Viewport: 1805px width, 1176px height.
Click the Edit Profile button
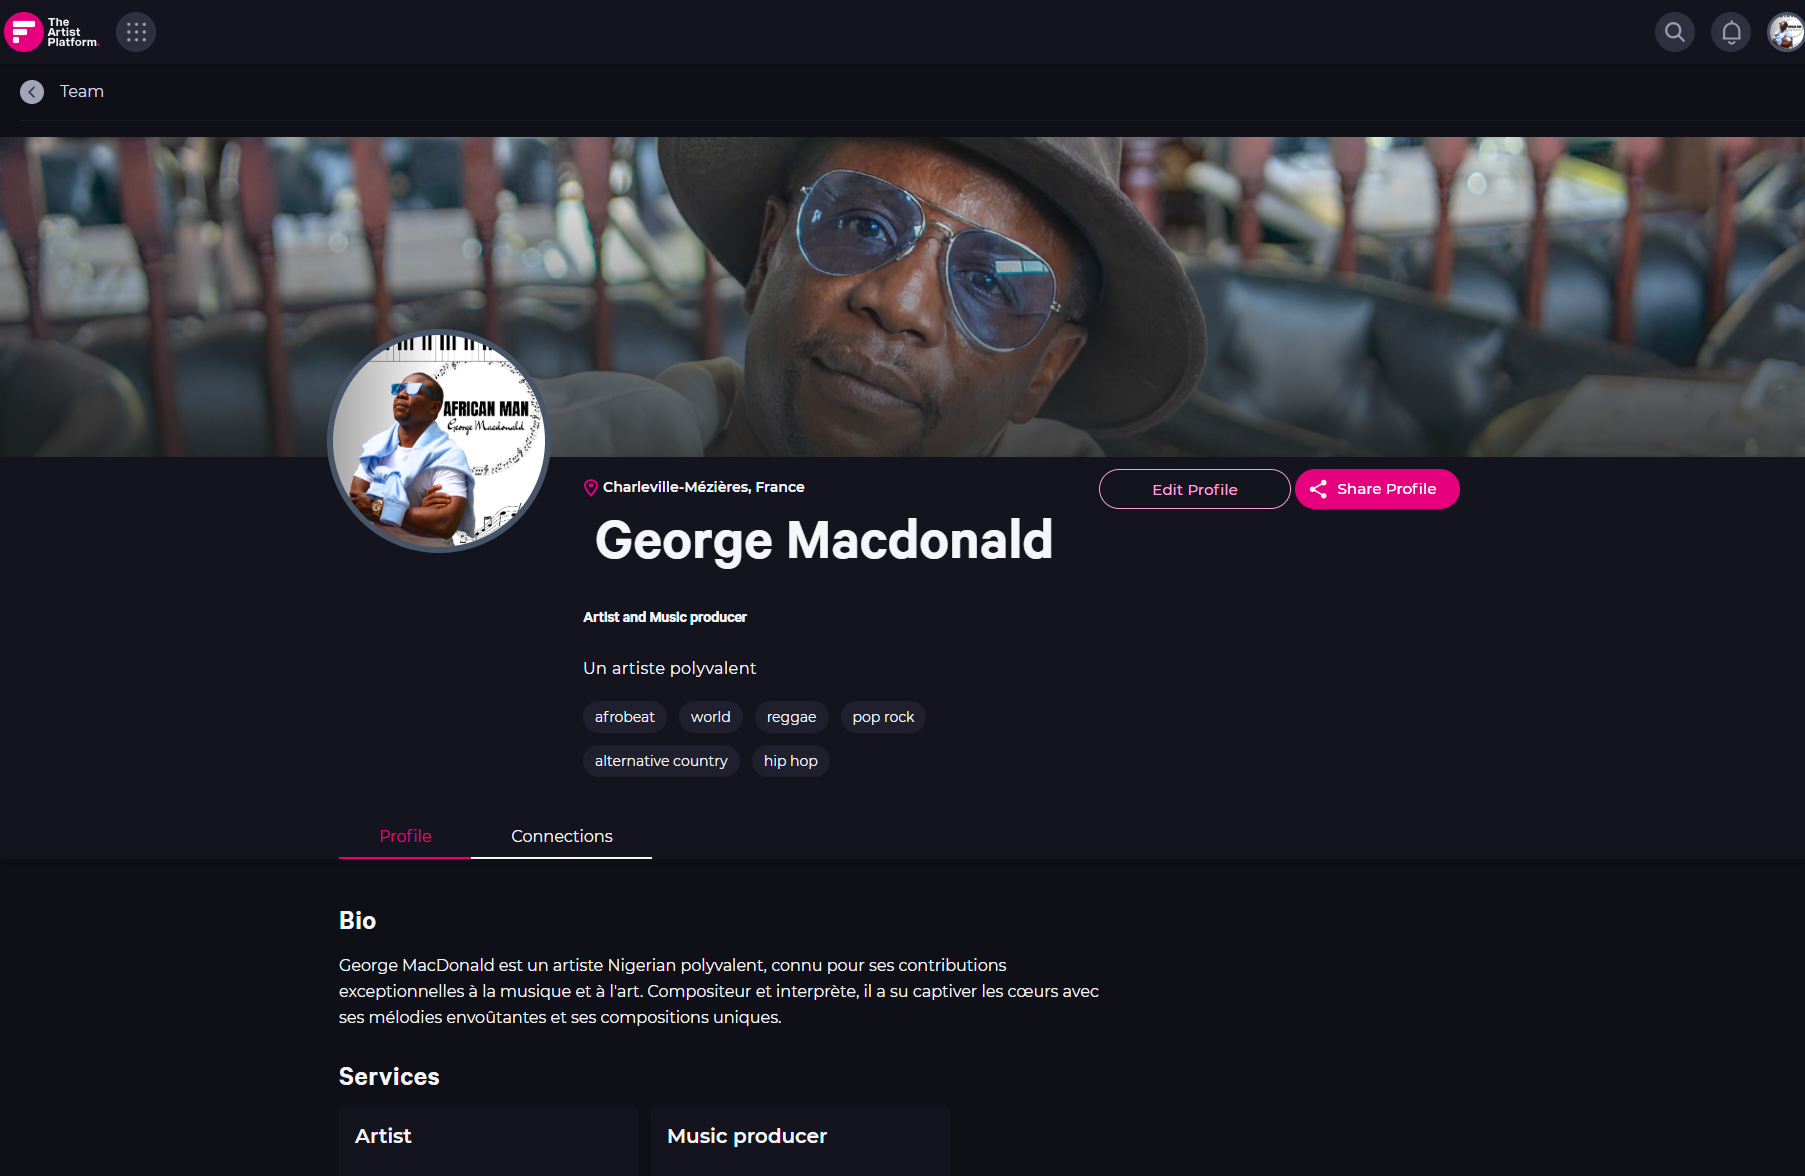click(x=1195, y=489)
